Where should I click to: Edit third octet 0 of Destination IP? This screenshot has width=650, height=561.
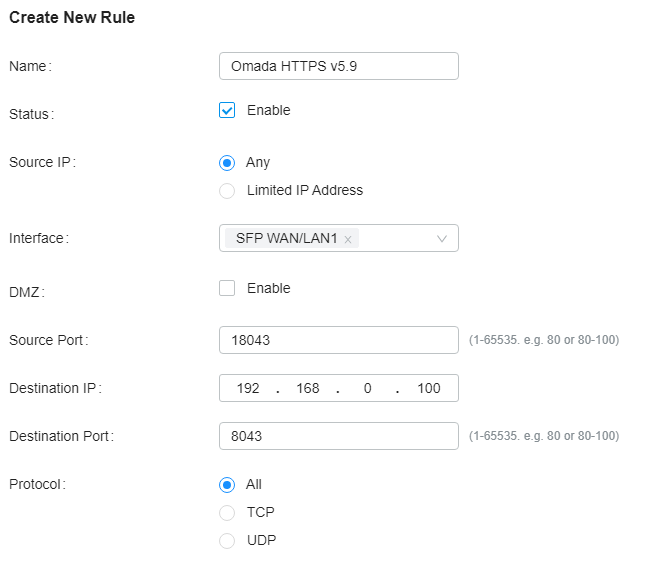click(367, 388)
